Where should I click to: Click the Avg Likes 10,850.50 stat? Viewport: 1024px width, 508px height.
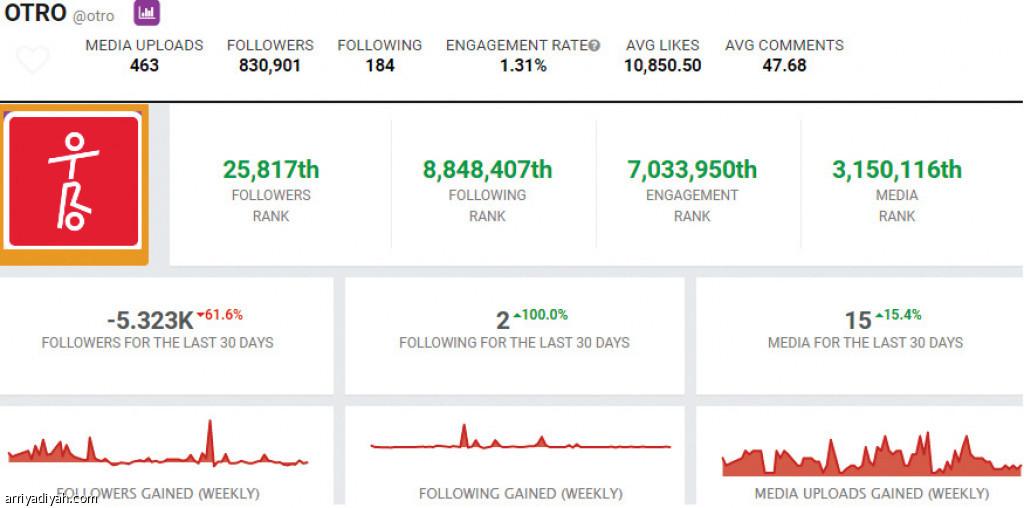click(663, 56)
